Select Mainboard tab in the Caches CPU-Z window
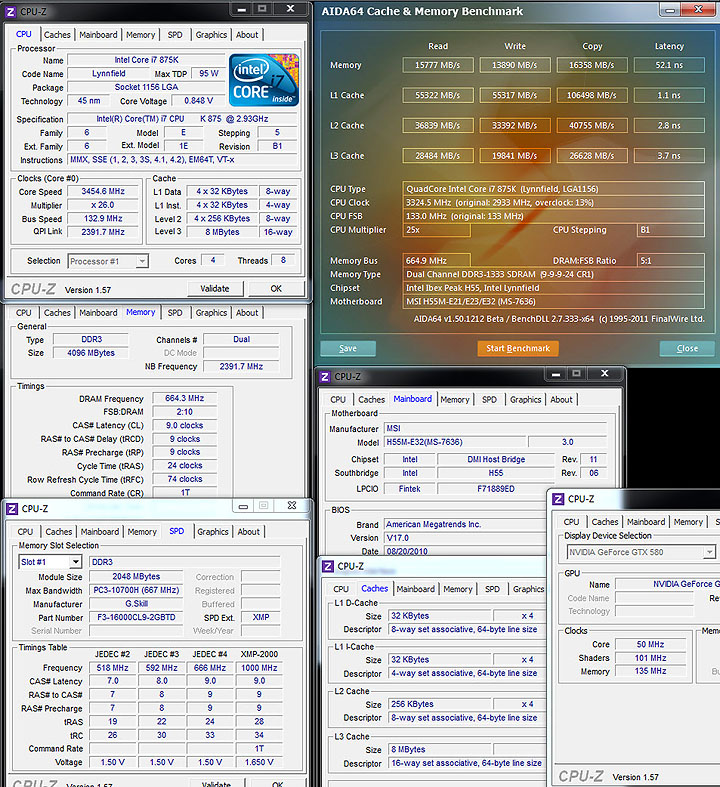 (x=415, y=589)
